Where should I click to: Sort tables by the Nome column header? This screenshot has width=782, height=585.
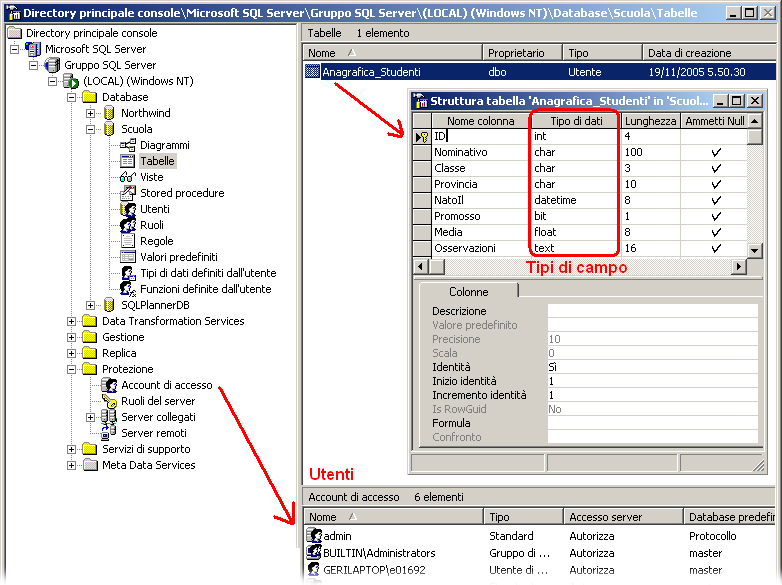click(x=392, y=53)
